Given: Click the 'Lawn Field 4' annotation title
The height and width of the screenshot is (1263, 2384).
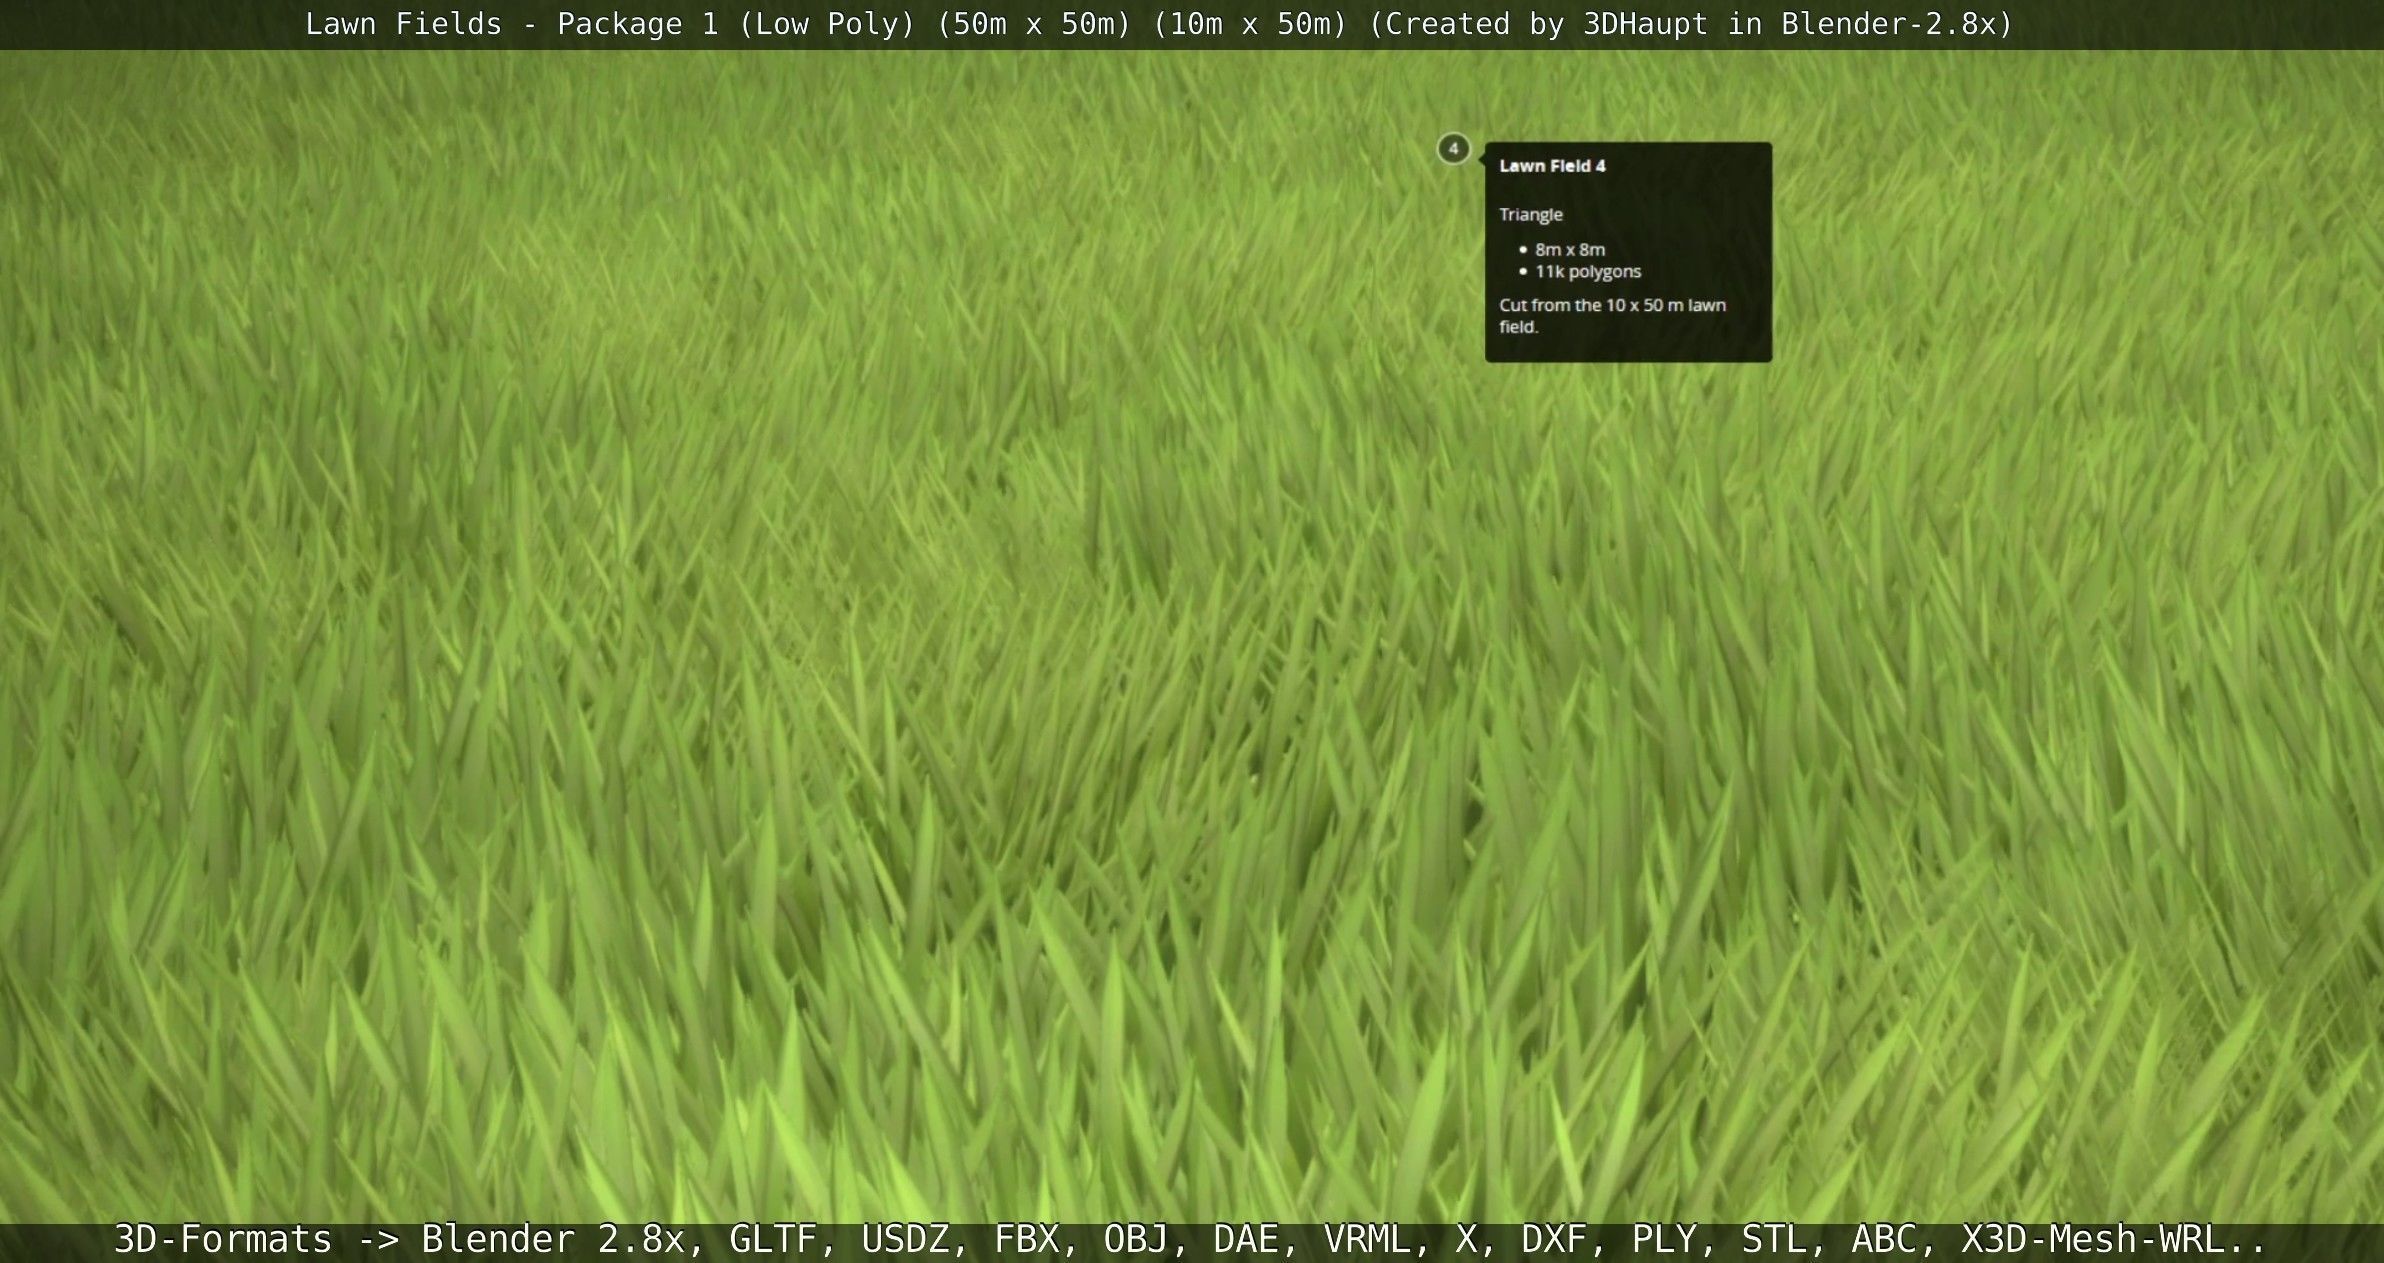Looking at the screenshot, I should click(x=1552, y=166).
